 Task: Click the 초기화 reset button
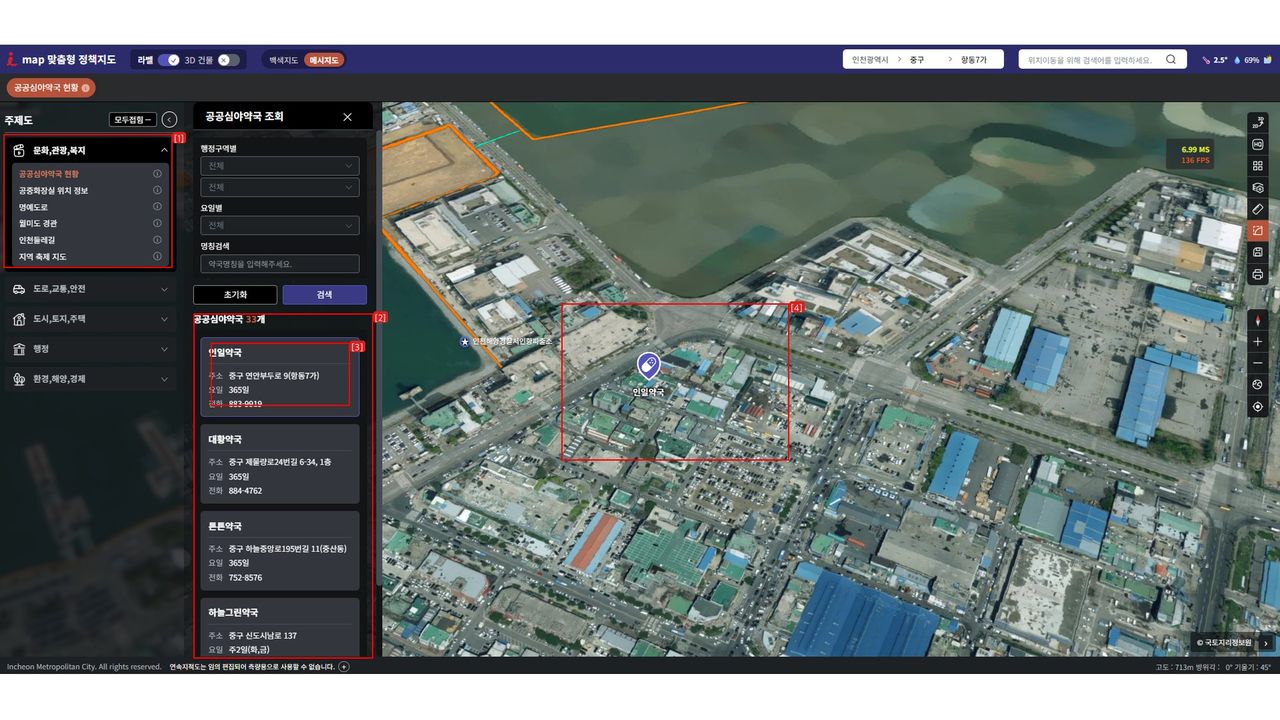click(235, 295)
